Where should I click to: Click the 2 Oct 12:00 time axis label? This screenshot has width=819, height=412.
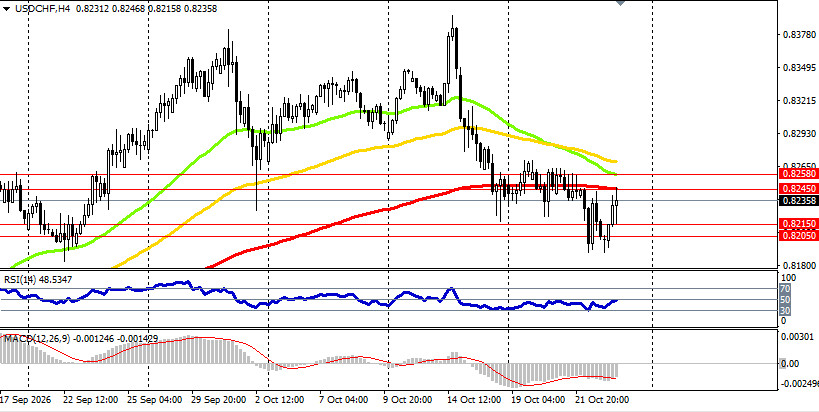click(278, 400)
